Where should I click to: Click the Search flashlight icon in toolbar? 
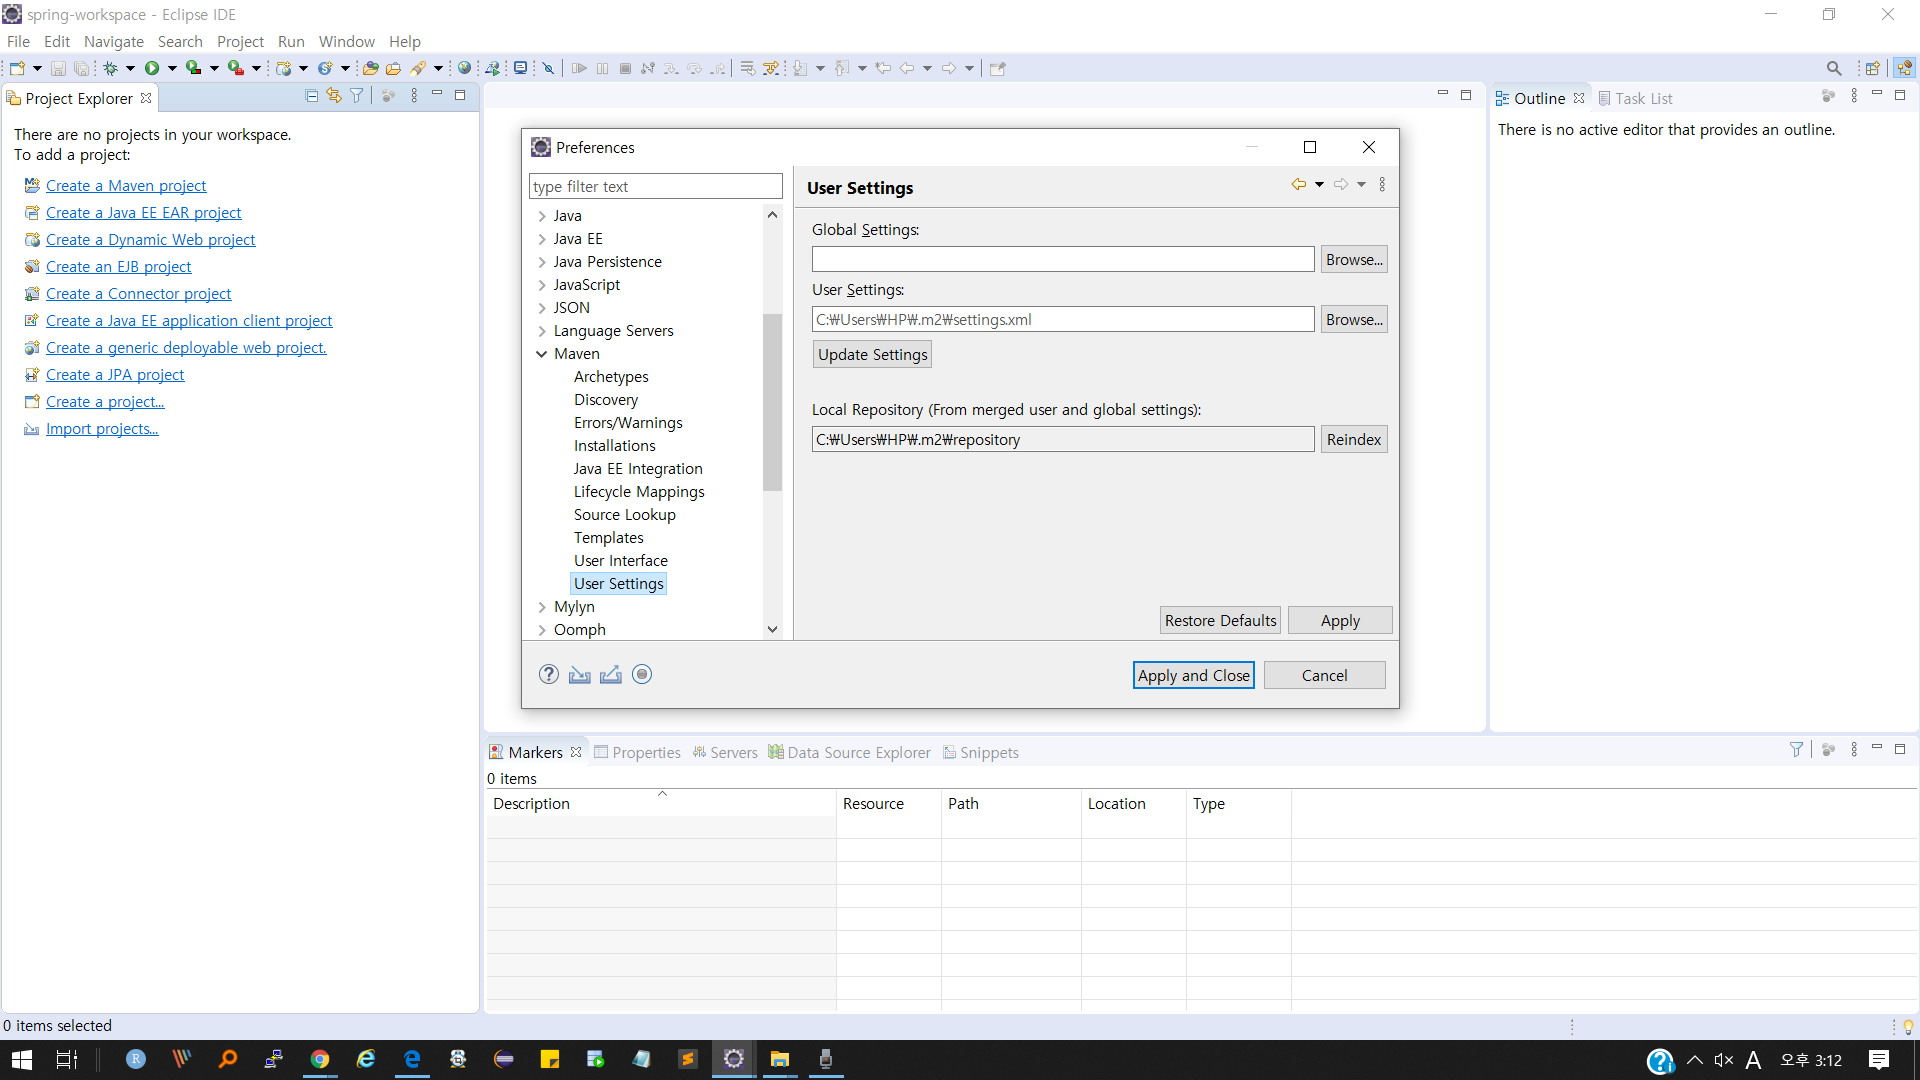click(418, 68)
